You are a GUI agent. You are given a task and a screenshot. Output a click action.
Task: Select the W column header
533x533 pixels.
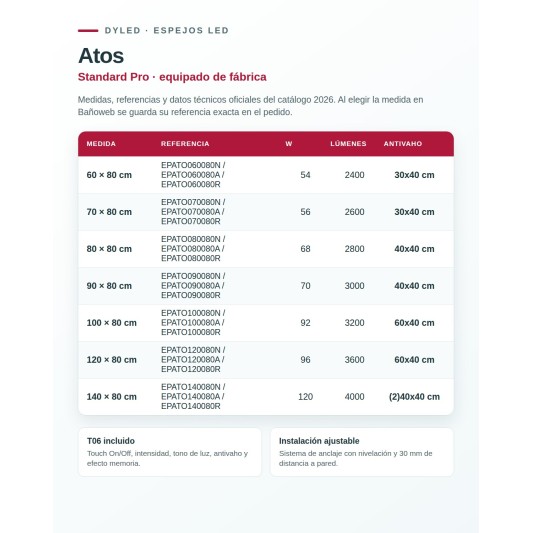pyautogui.click(x=289, y=144)
